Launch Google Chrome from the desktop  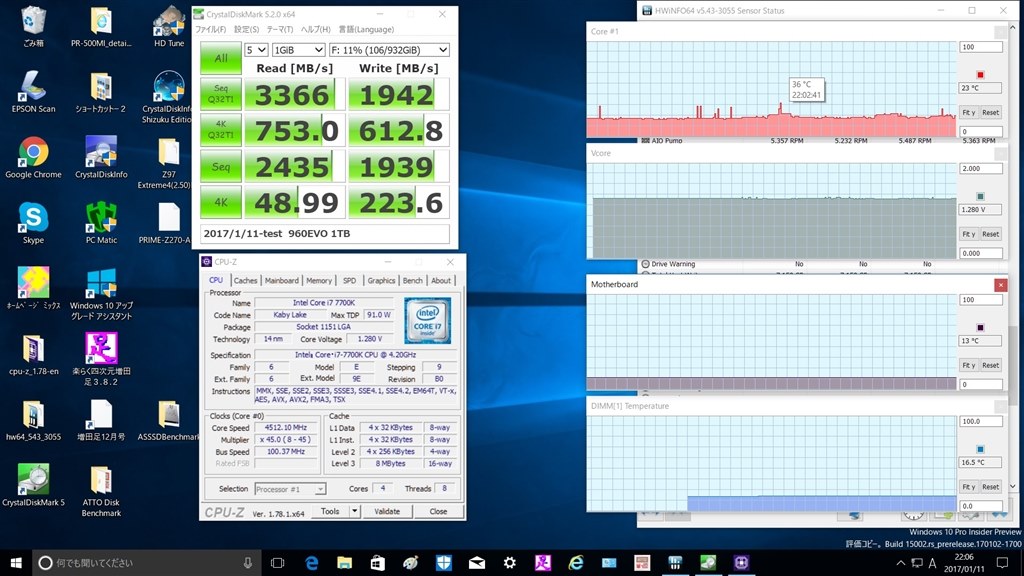pos(33,157)
